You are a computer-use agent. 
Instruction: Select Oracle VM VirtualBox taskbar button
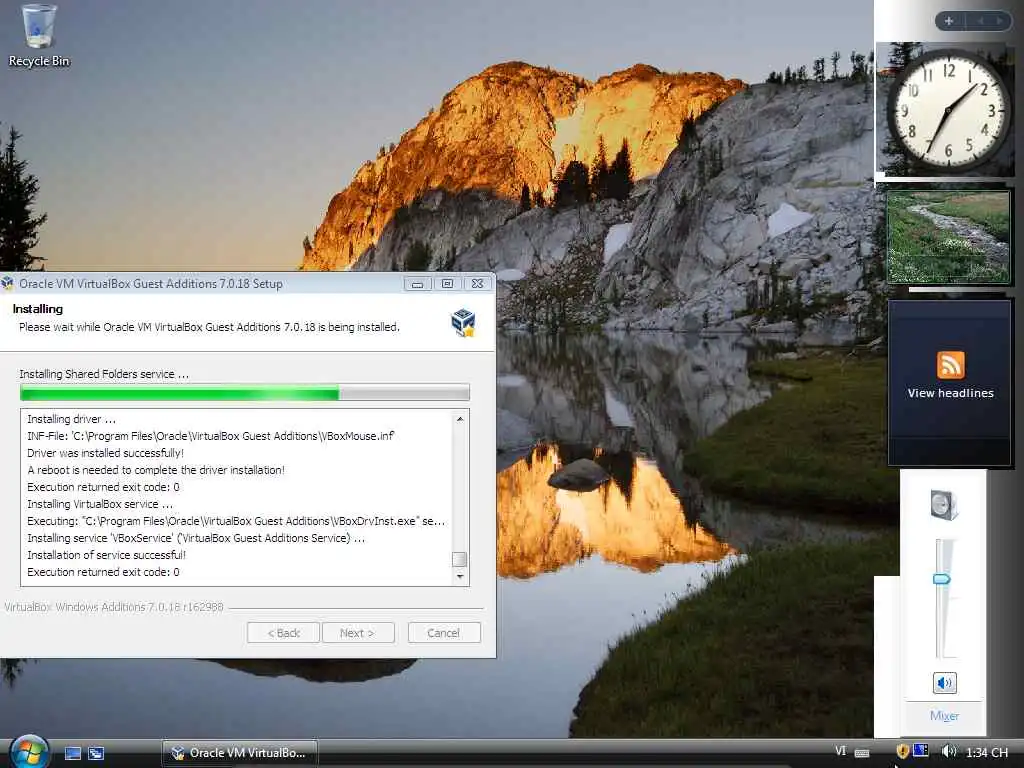coord(240,753)
